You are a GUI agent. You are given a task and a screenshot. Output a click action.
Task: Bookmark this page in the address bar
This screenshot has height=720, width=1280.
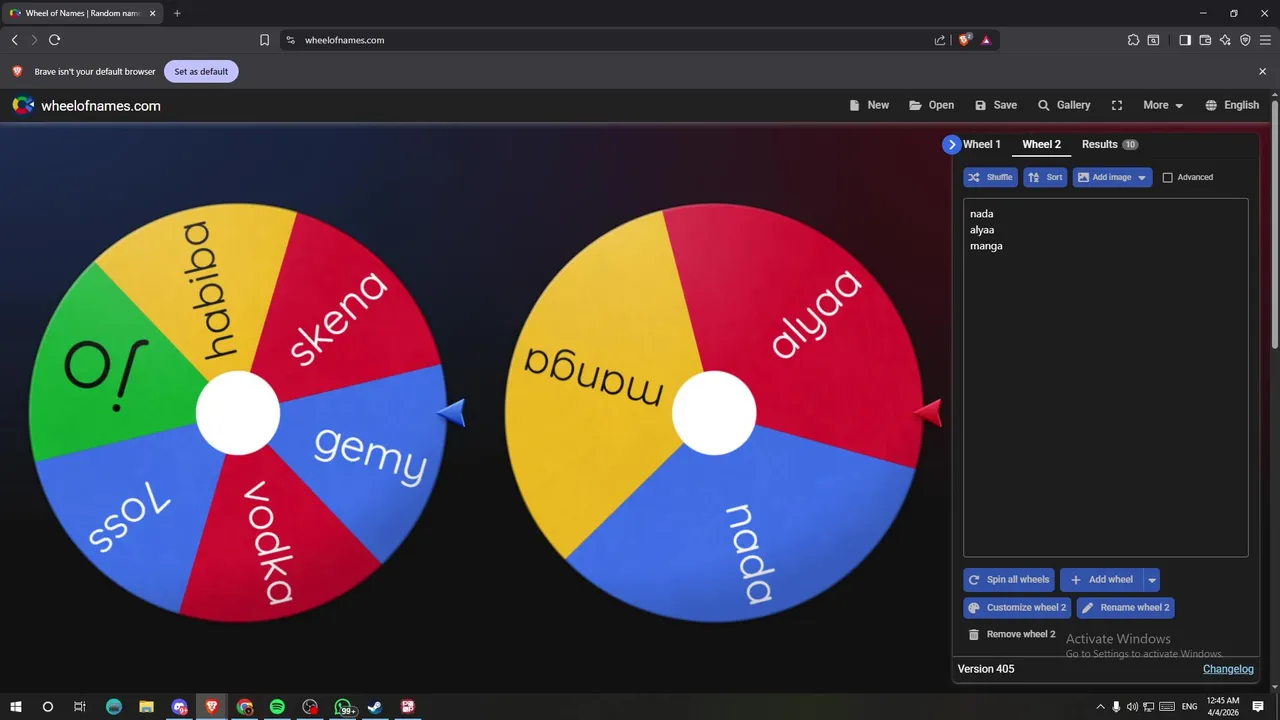point(264,40)
